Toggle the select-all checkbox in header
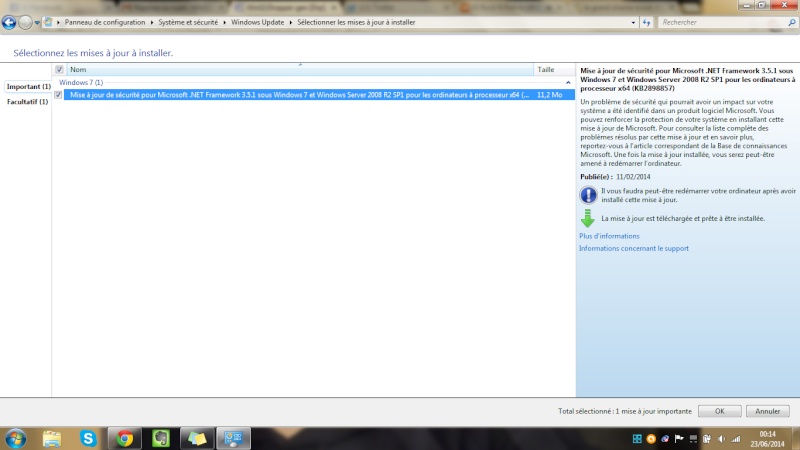This screenshot has height=450, width=800. point(59,69)
